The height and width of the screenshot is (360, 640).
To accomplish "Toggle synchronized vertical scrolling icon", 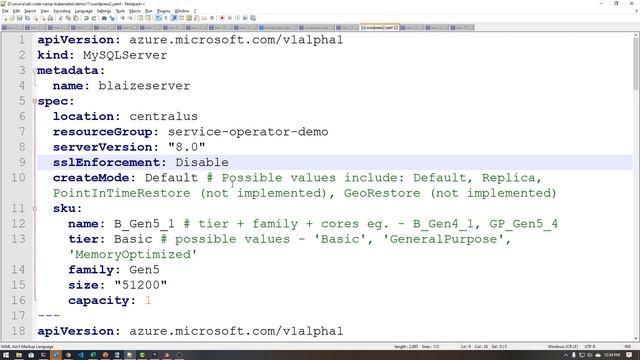I will [140, 18].
